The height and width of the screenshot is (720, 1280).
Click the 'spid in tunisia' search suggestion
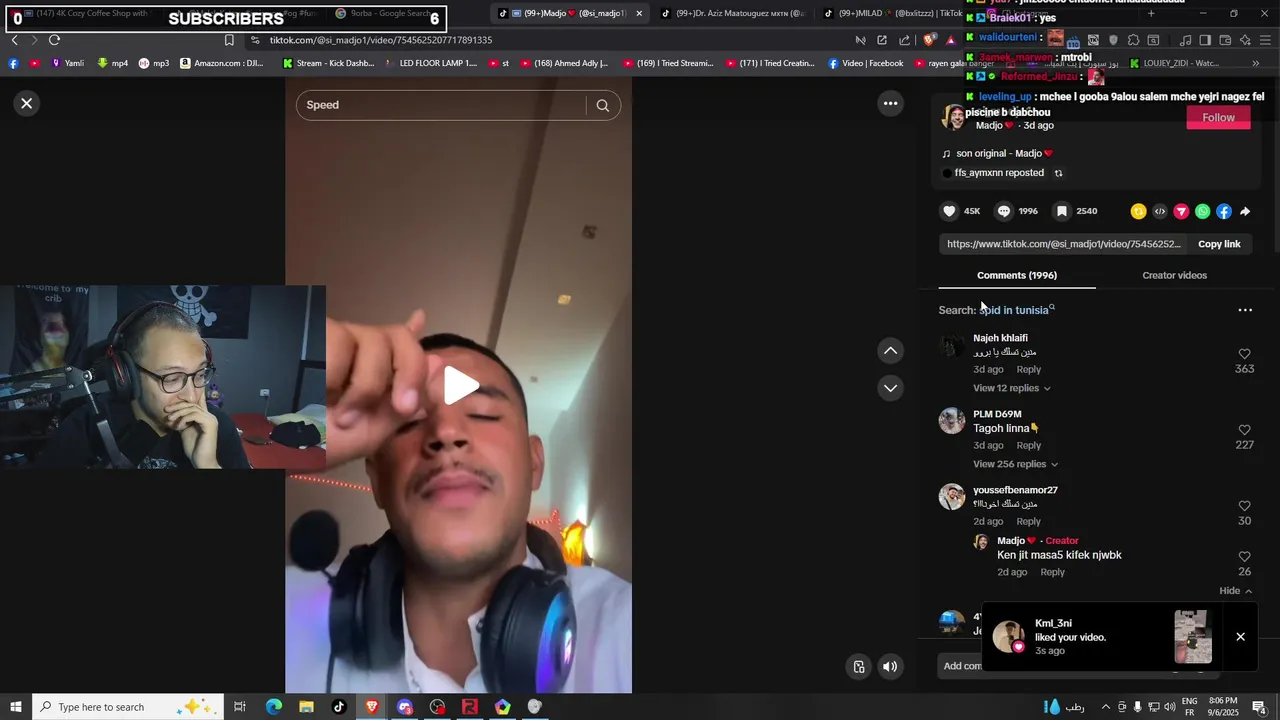tap(1017, 310)
